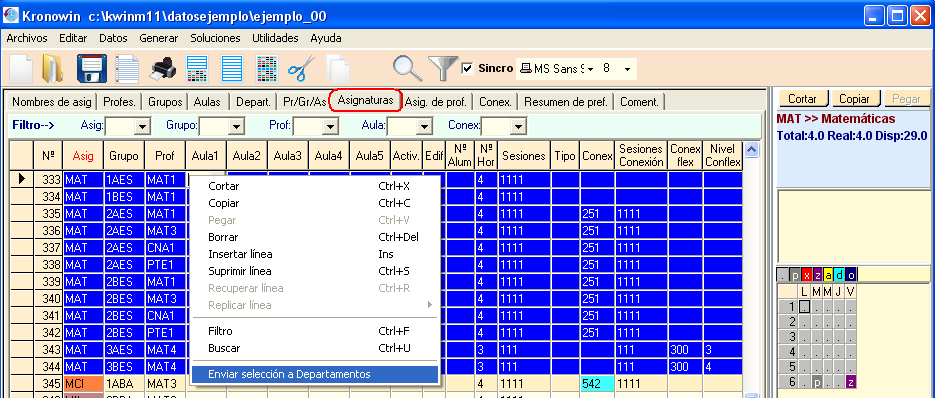Expand the Conex filter combo box
The height and width of the screenshot is (398, 935).
pyautogui.click(x=519, y=126)
